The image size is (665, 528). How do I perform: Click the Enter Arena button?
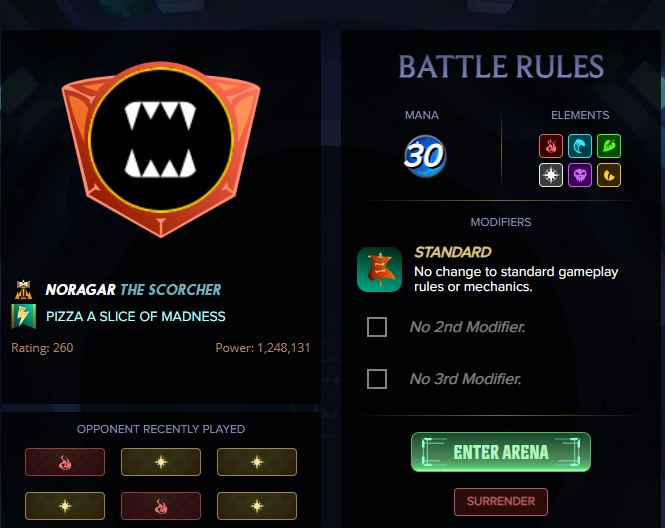click(x=500, y=452)
